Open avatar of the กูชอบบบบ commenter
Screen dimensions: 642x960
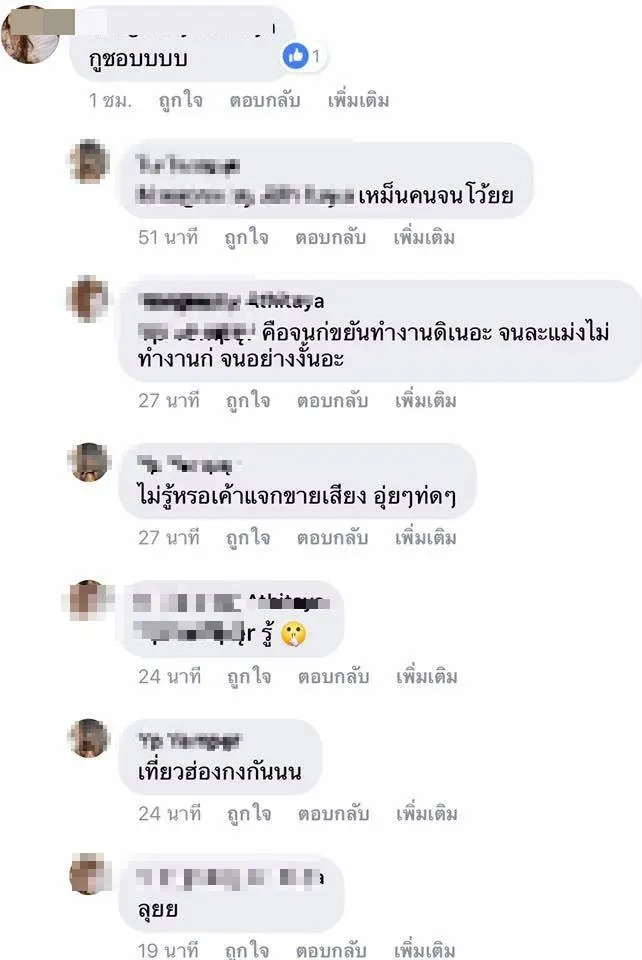point(30,35)
